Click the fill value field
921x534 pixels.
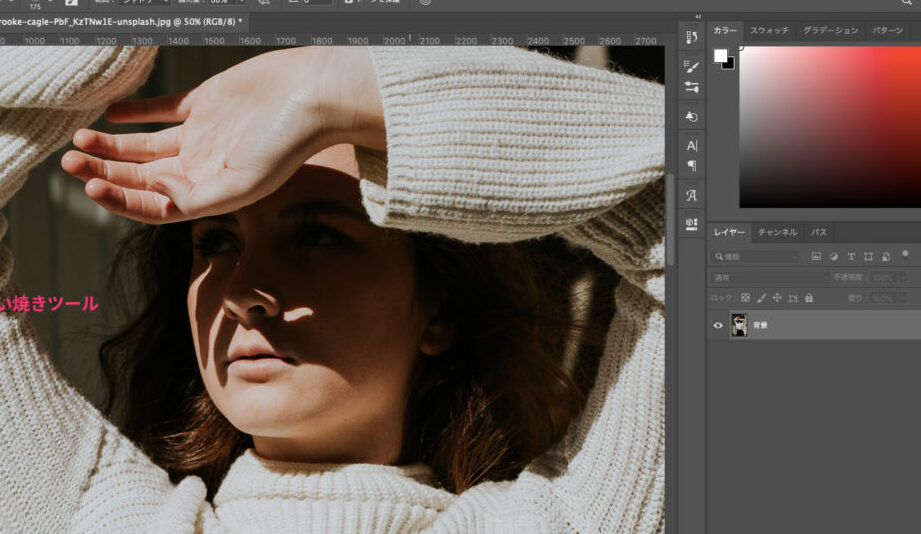(x=883, y=298)
